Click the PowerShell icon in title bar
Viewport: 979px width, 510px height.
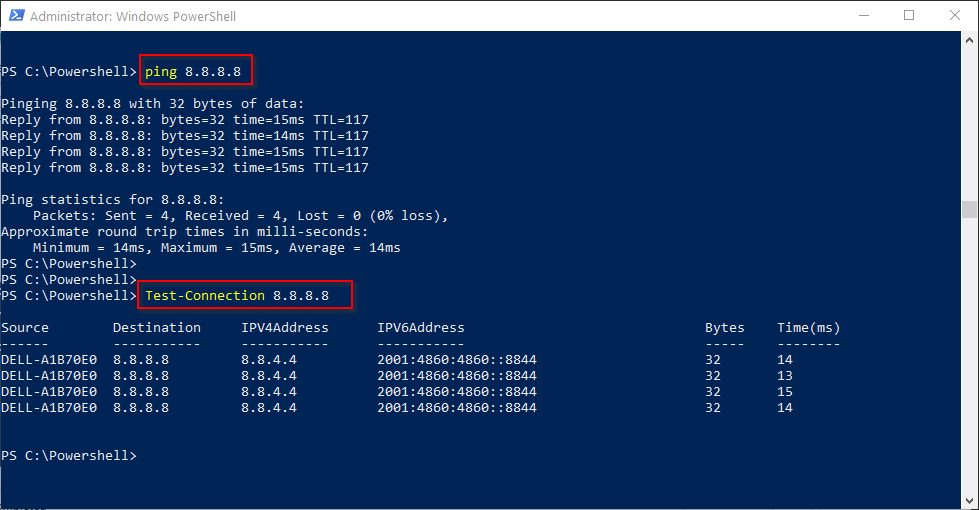15,16
